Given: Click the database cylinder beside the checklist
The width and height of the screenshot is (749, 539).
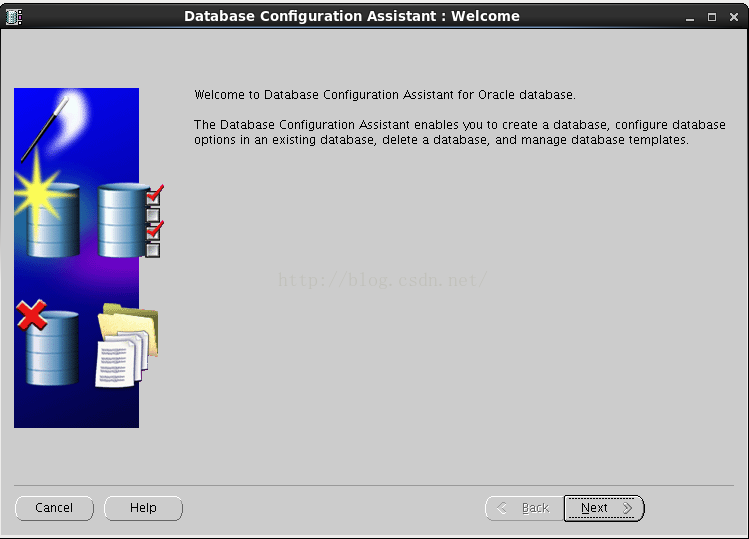Looking at the screenshot, I should (x=121, y=220).
